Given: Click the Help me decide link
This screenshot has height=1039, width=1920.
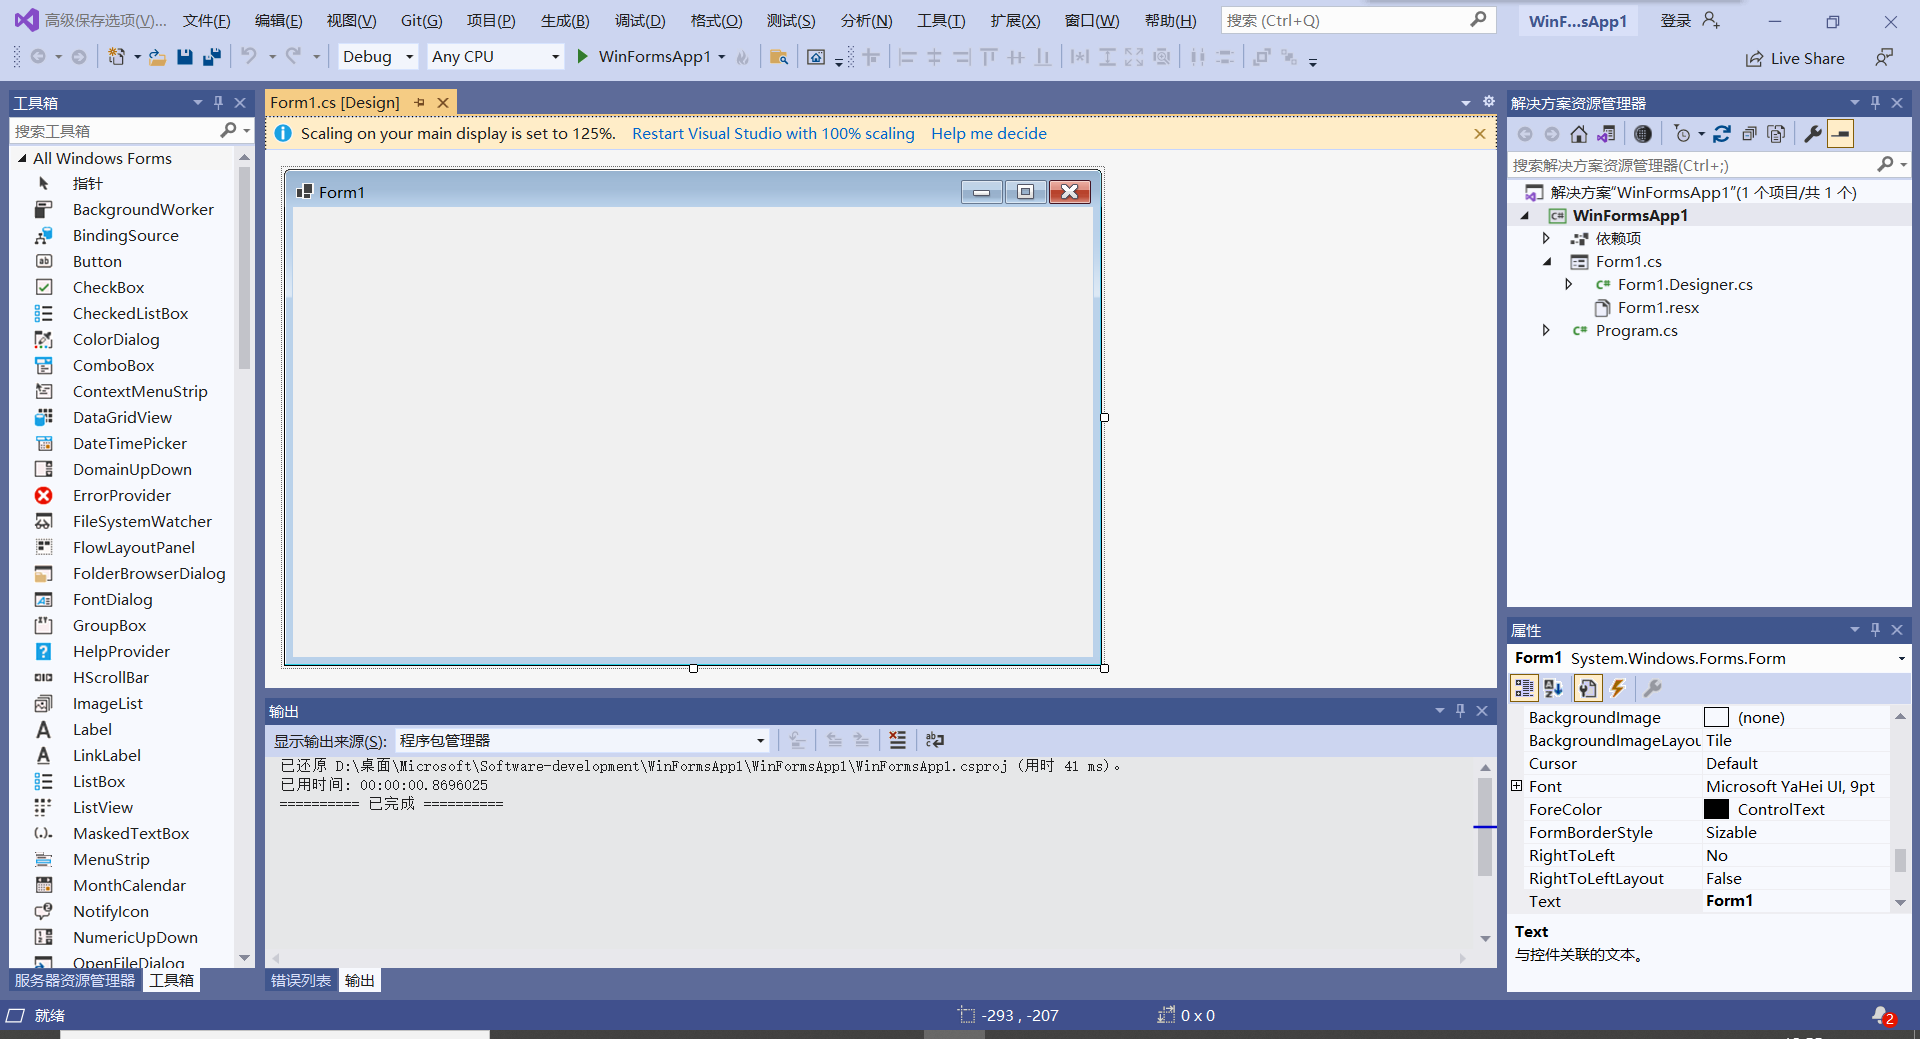Looking at the screenshot, I should [989, 133].
